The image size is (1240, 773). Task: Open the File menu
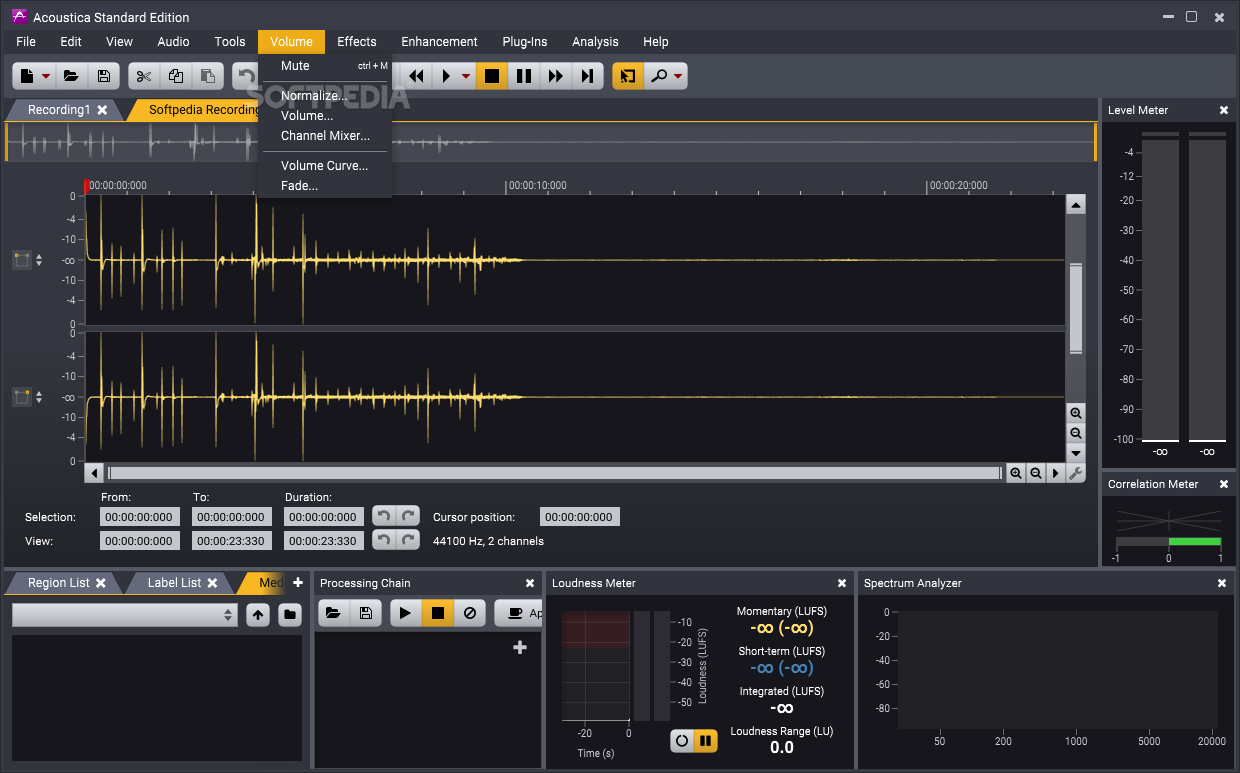pos(26,42)
